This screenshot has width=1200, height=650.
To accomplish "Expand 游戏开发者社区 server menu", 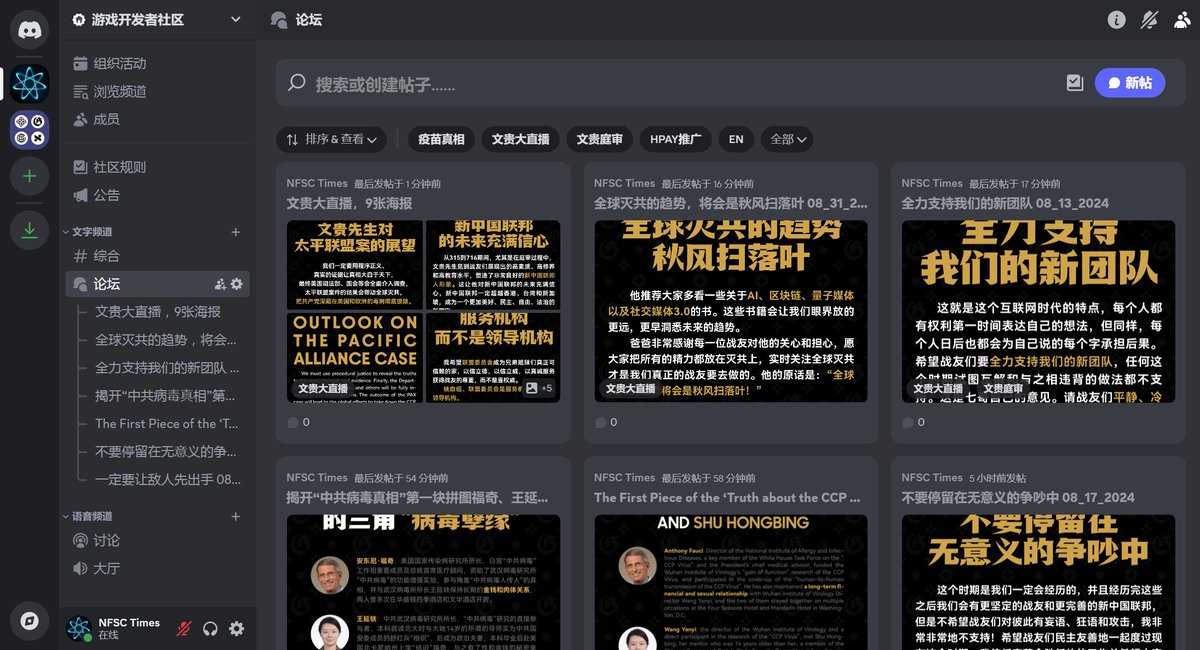I will [x=157, y=19].
